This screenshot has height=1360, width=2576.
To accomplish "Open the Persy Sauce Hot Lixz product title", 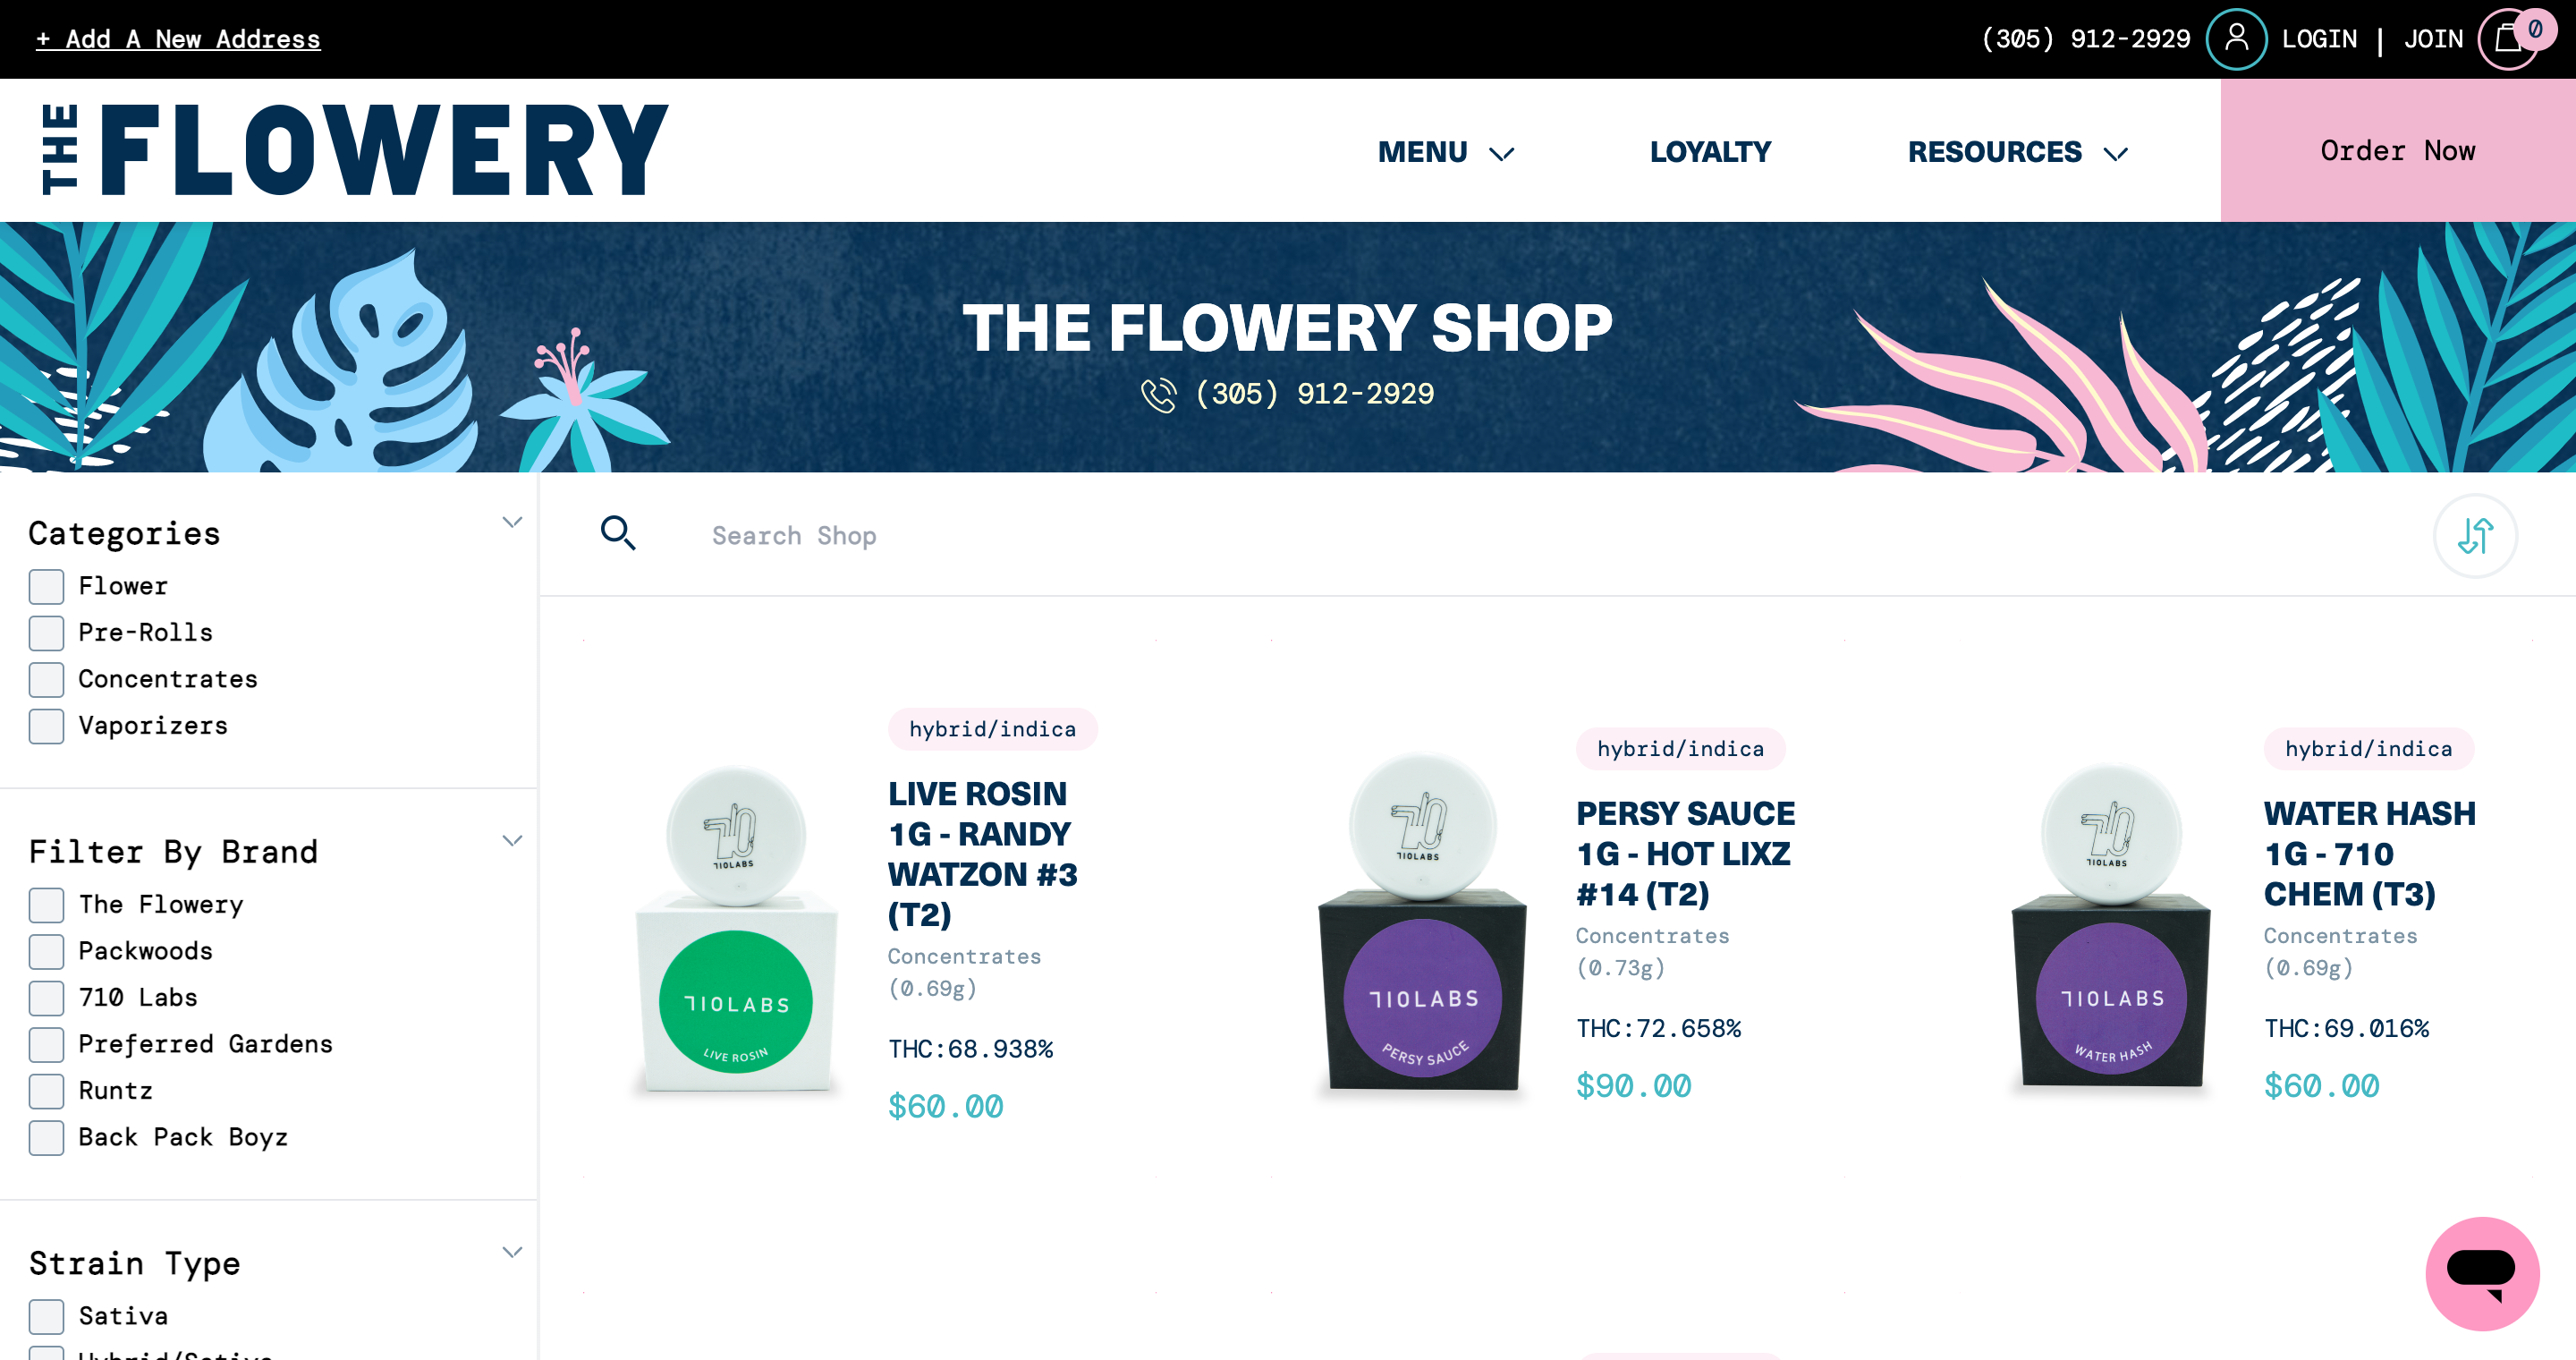I will 1686,853.
